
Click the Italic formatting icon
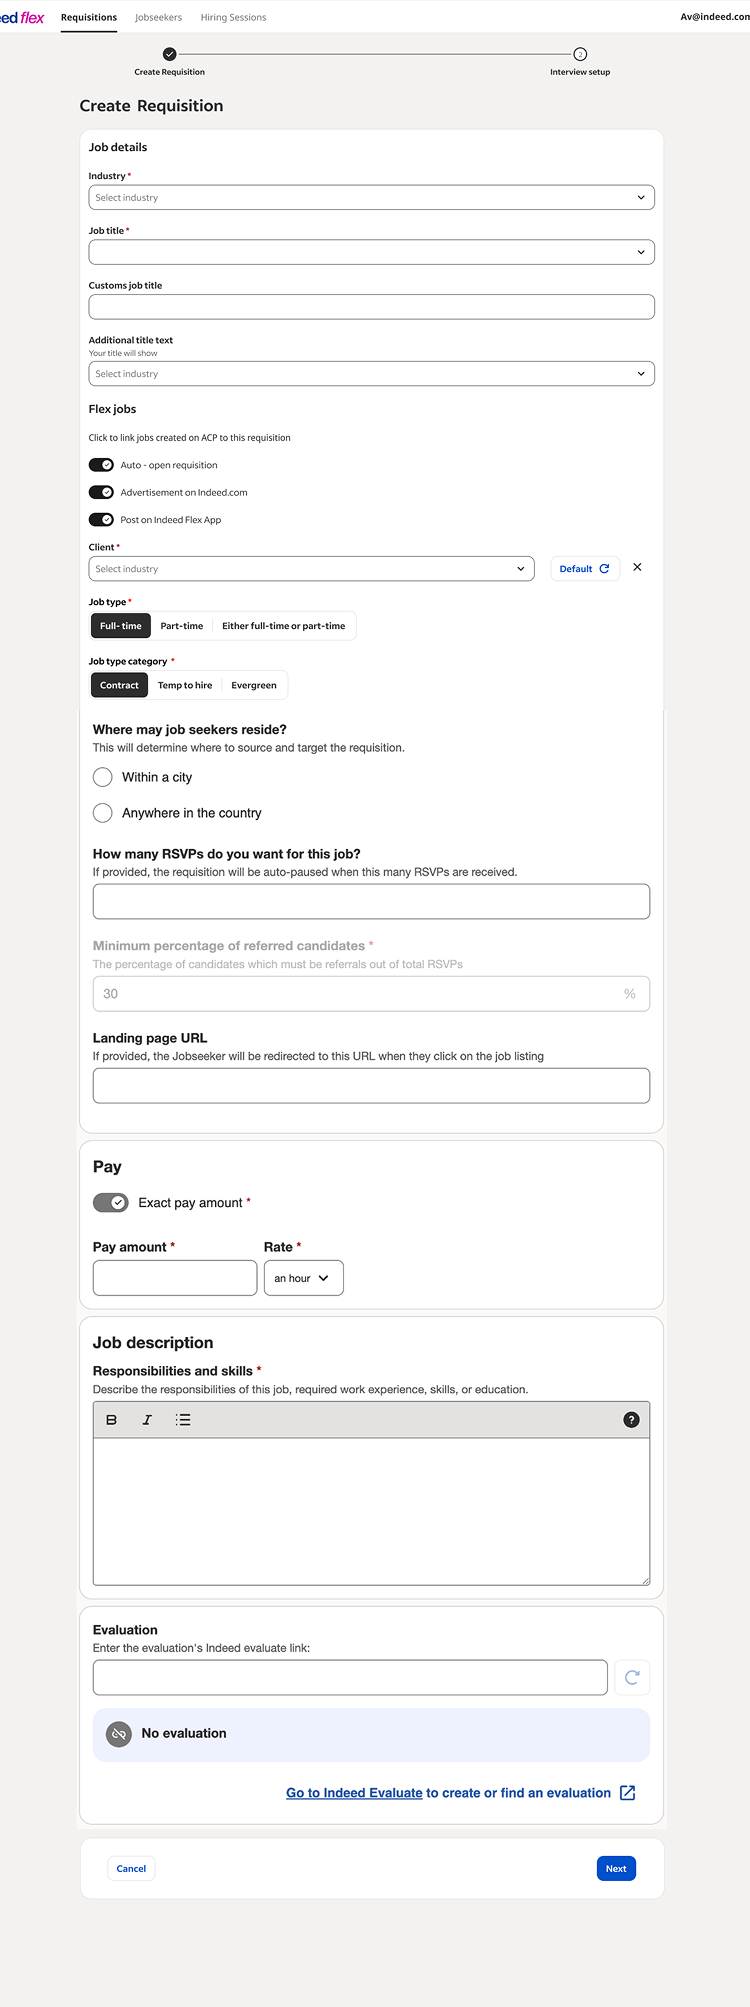pyautogui.click(x=147, y=1420)
